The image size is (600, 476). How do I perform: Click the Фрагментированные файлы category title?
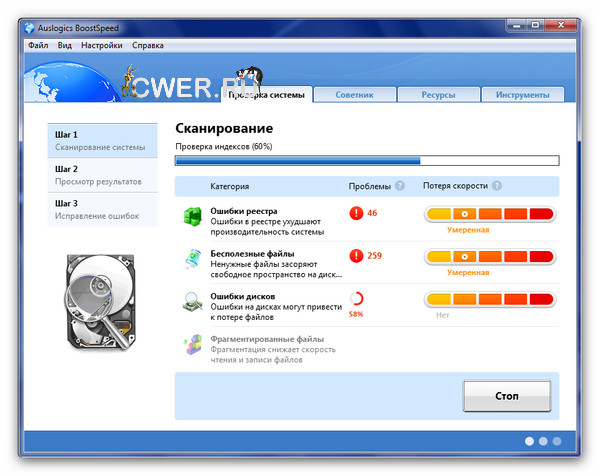coord(267,339)
